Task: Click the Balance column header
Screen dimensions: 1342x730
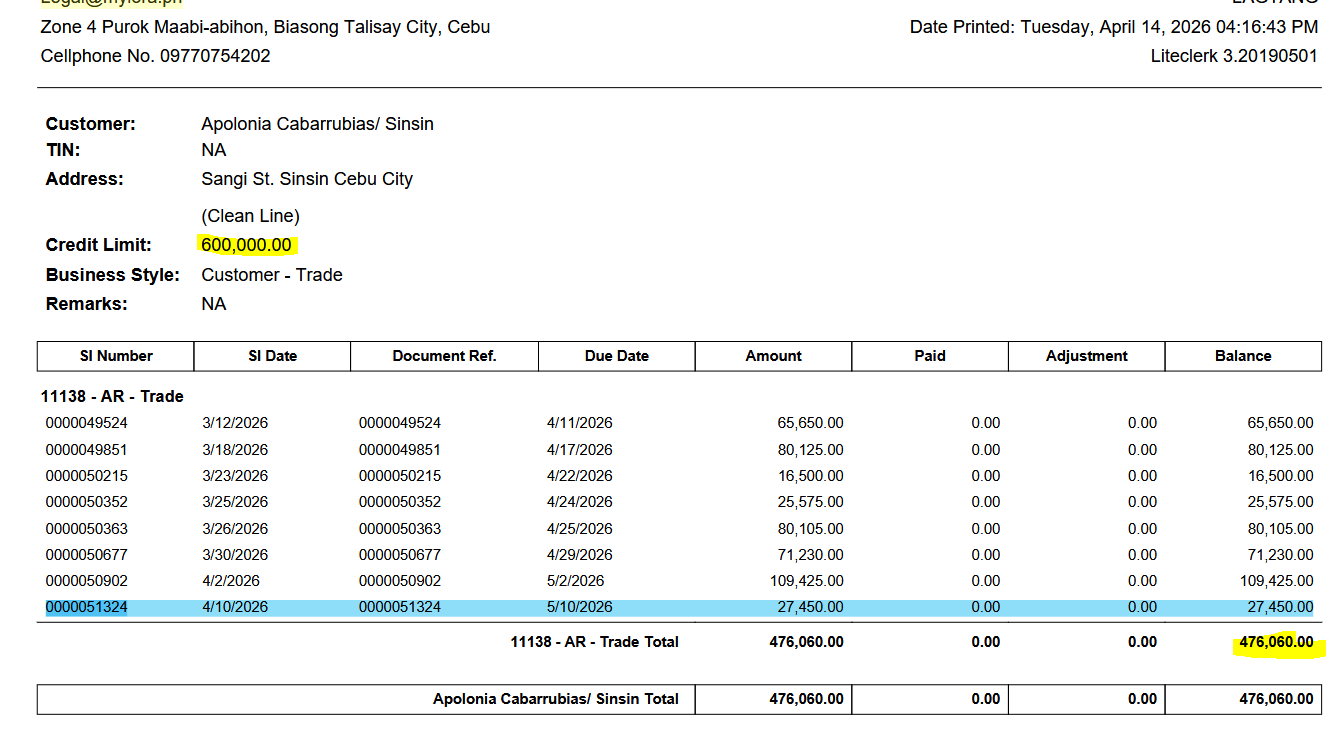Action: point(1243,356)
